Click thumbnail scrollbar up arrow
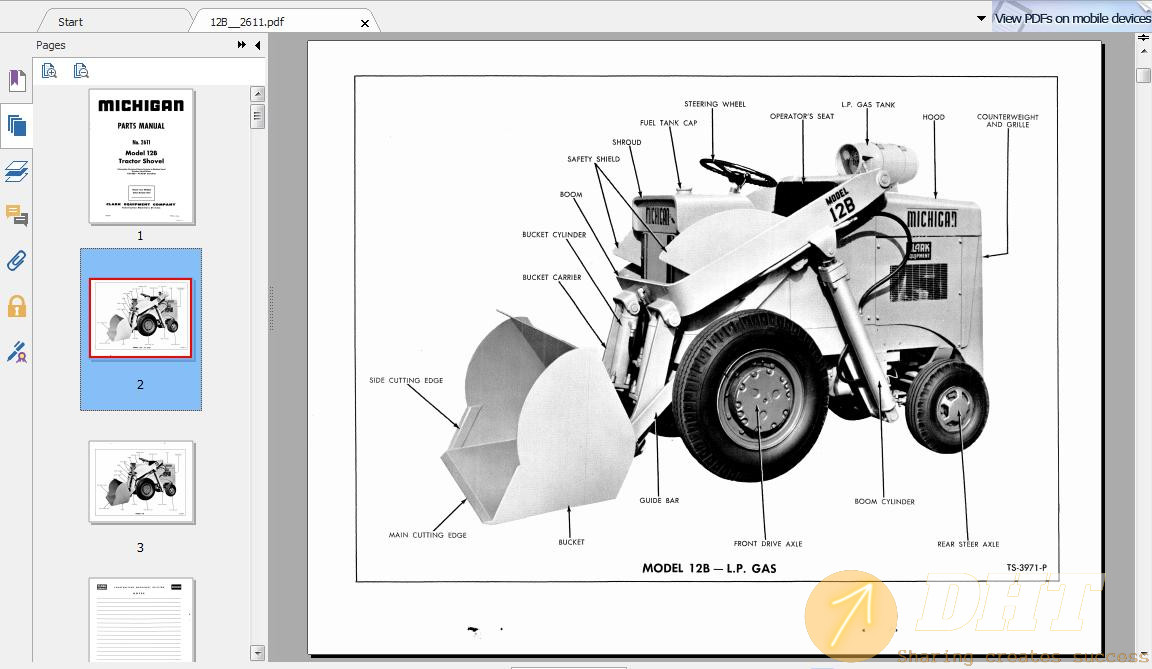The height and width of the screenshot is (669, 1152). [257, 94]
